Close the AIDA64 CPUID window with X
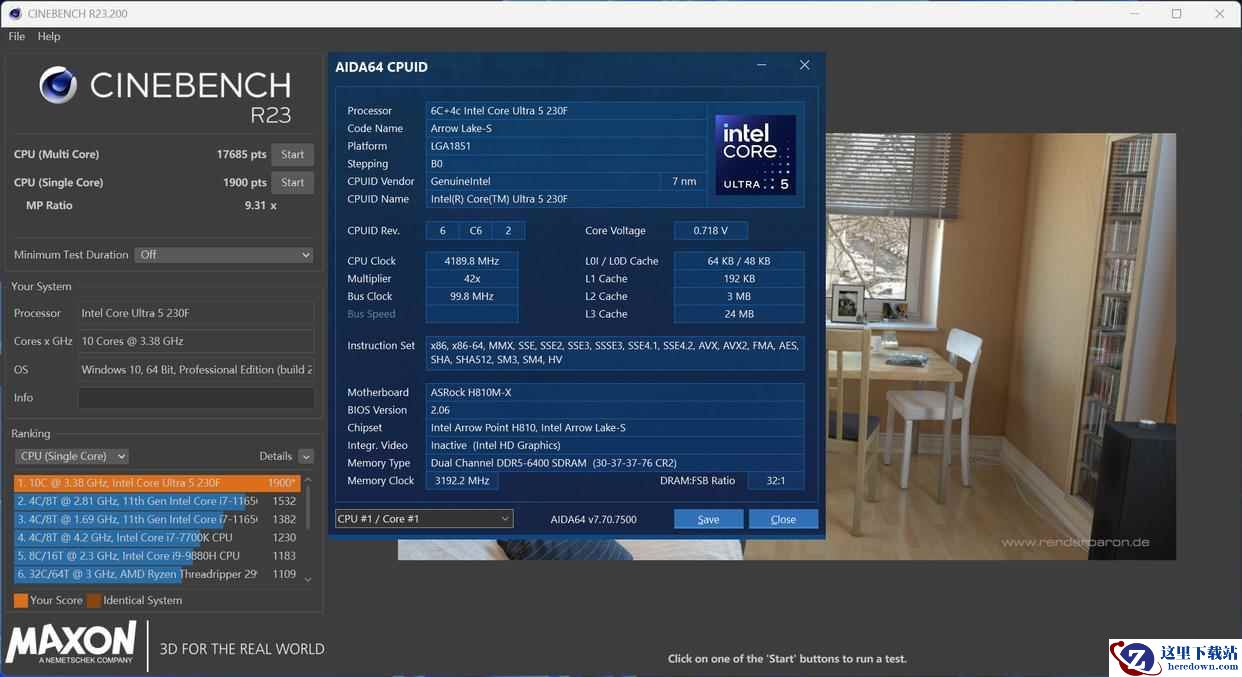 [x=804, y=65]
